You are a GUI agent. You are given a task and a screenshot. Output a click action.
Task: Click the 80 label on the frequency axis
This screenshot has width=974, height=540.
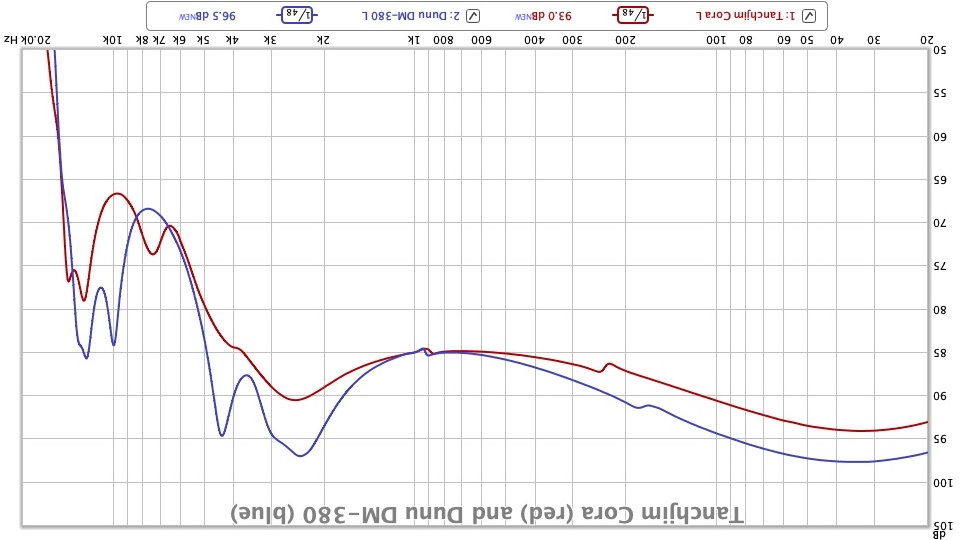(x=745, y=40)
